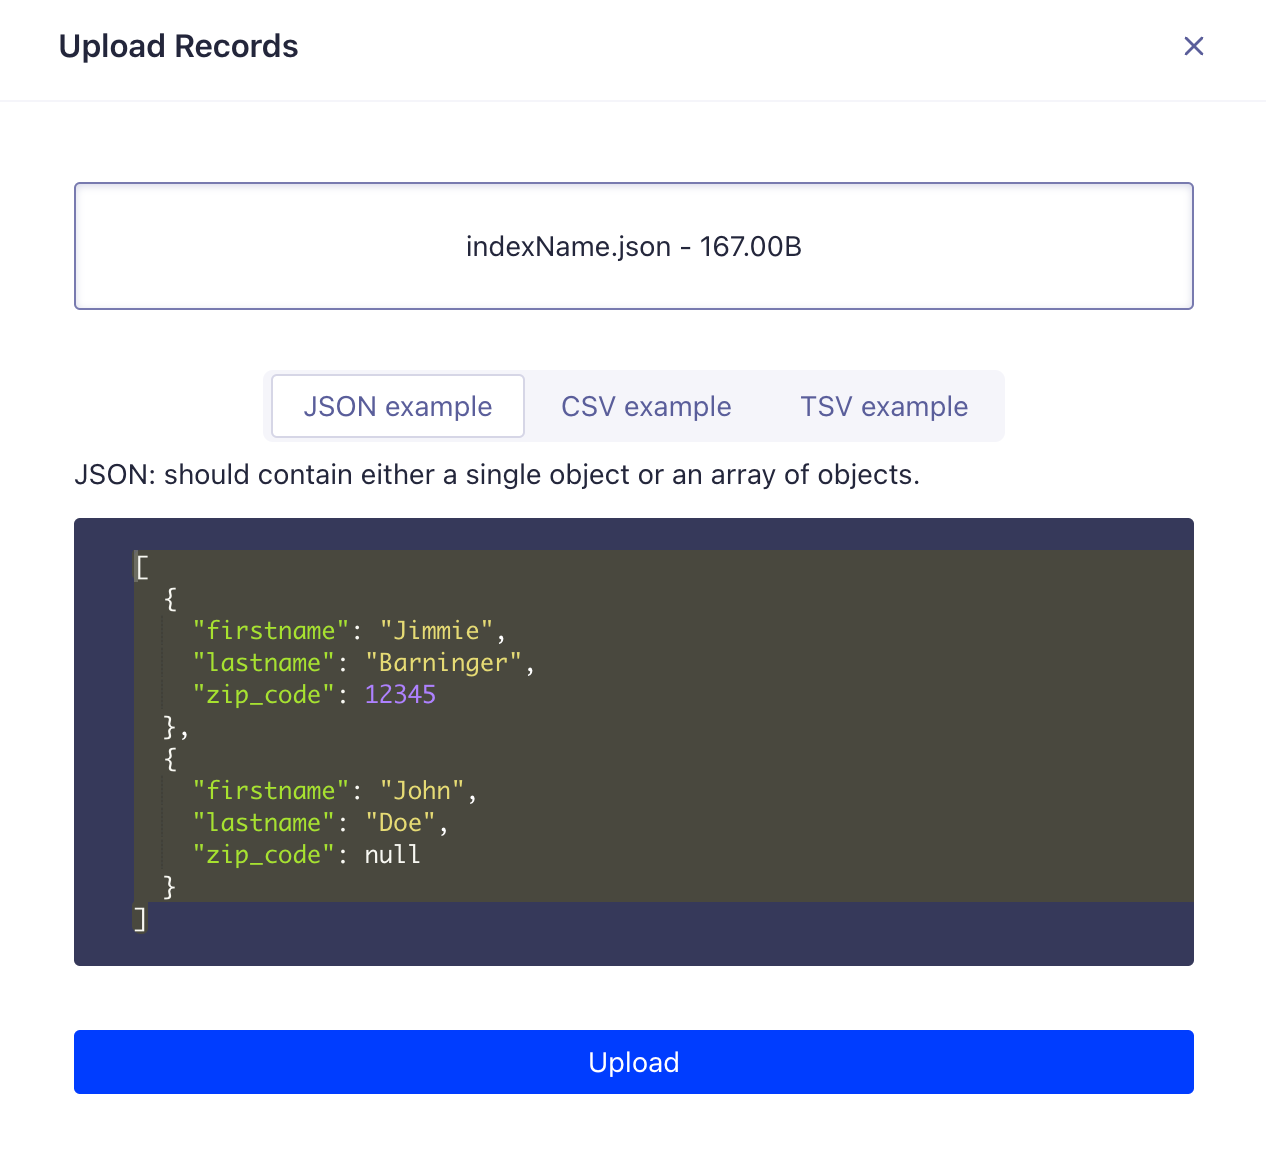Click the Upload Records dialog title
This screenshot has height=1160, width=1266.
[x=178, y=46]
